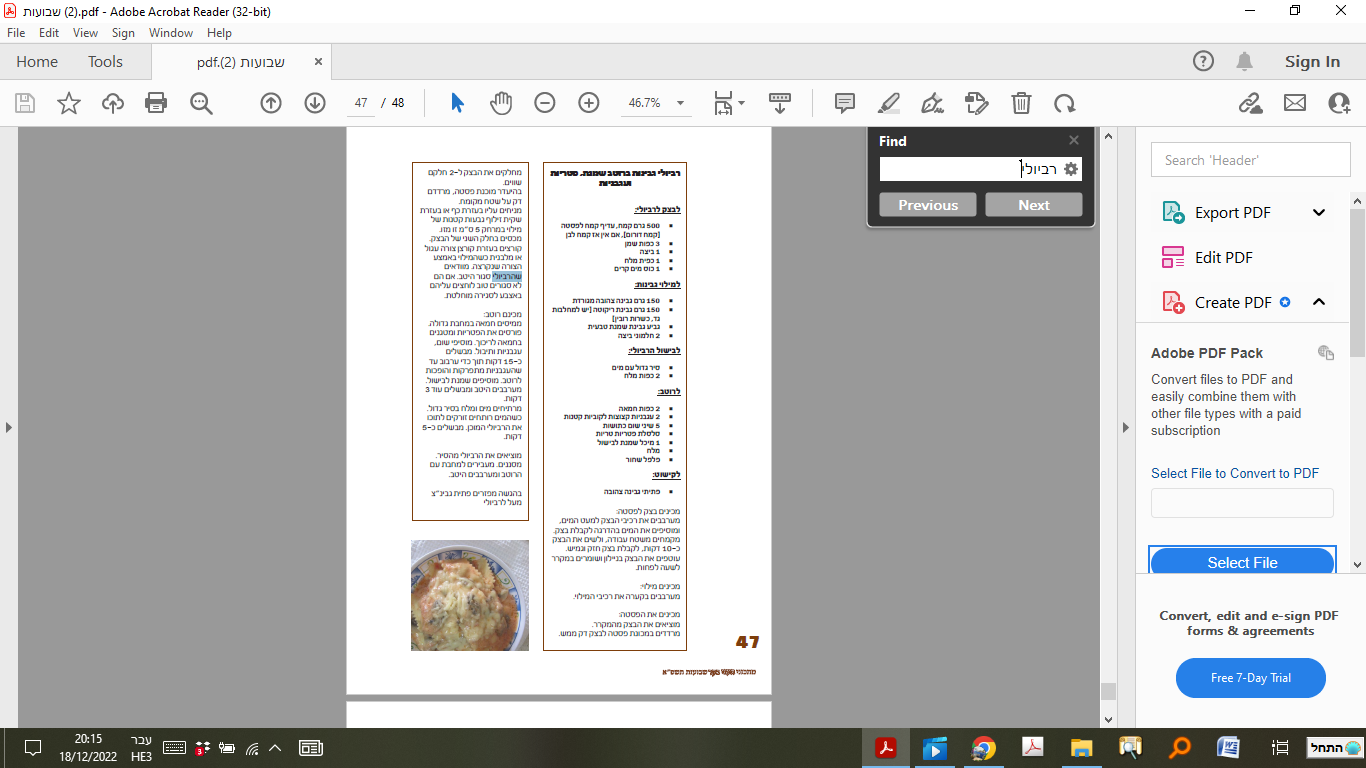Click the Sign In button
Screen dimensions: 1366x768
1312,62
